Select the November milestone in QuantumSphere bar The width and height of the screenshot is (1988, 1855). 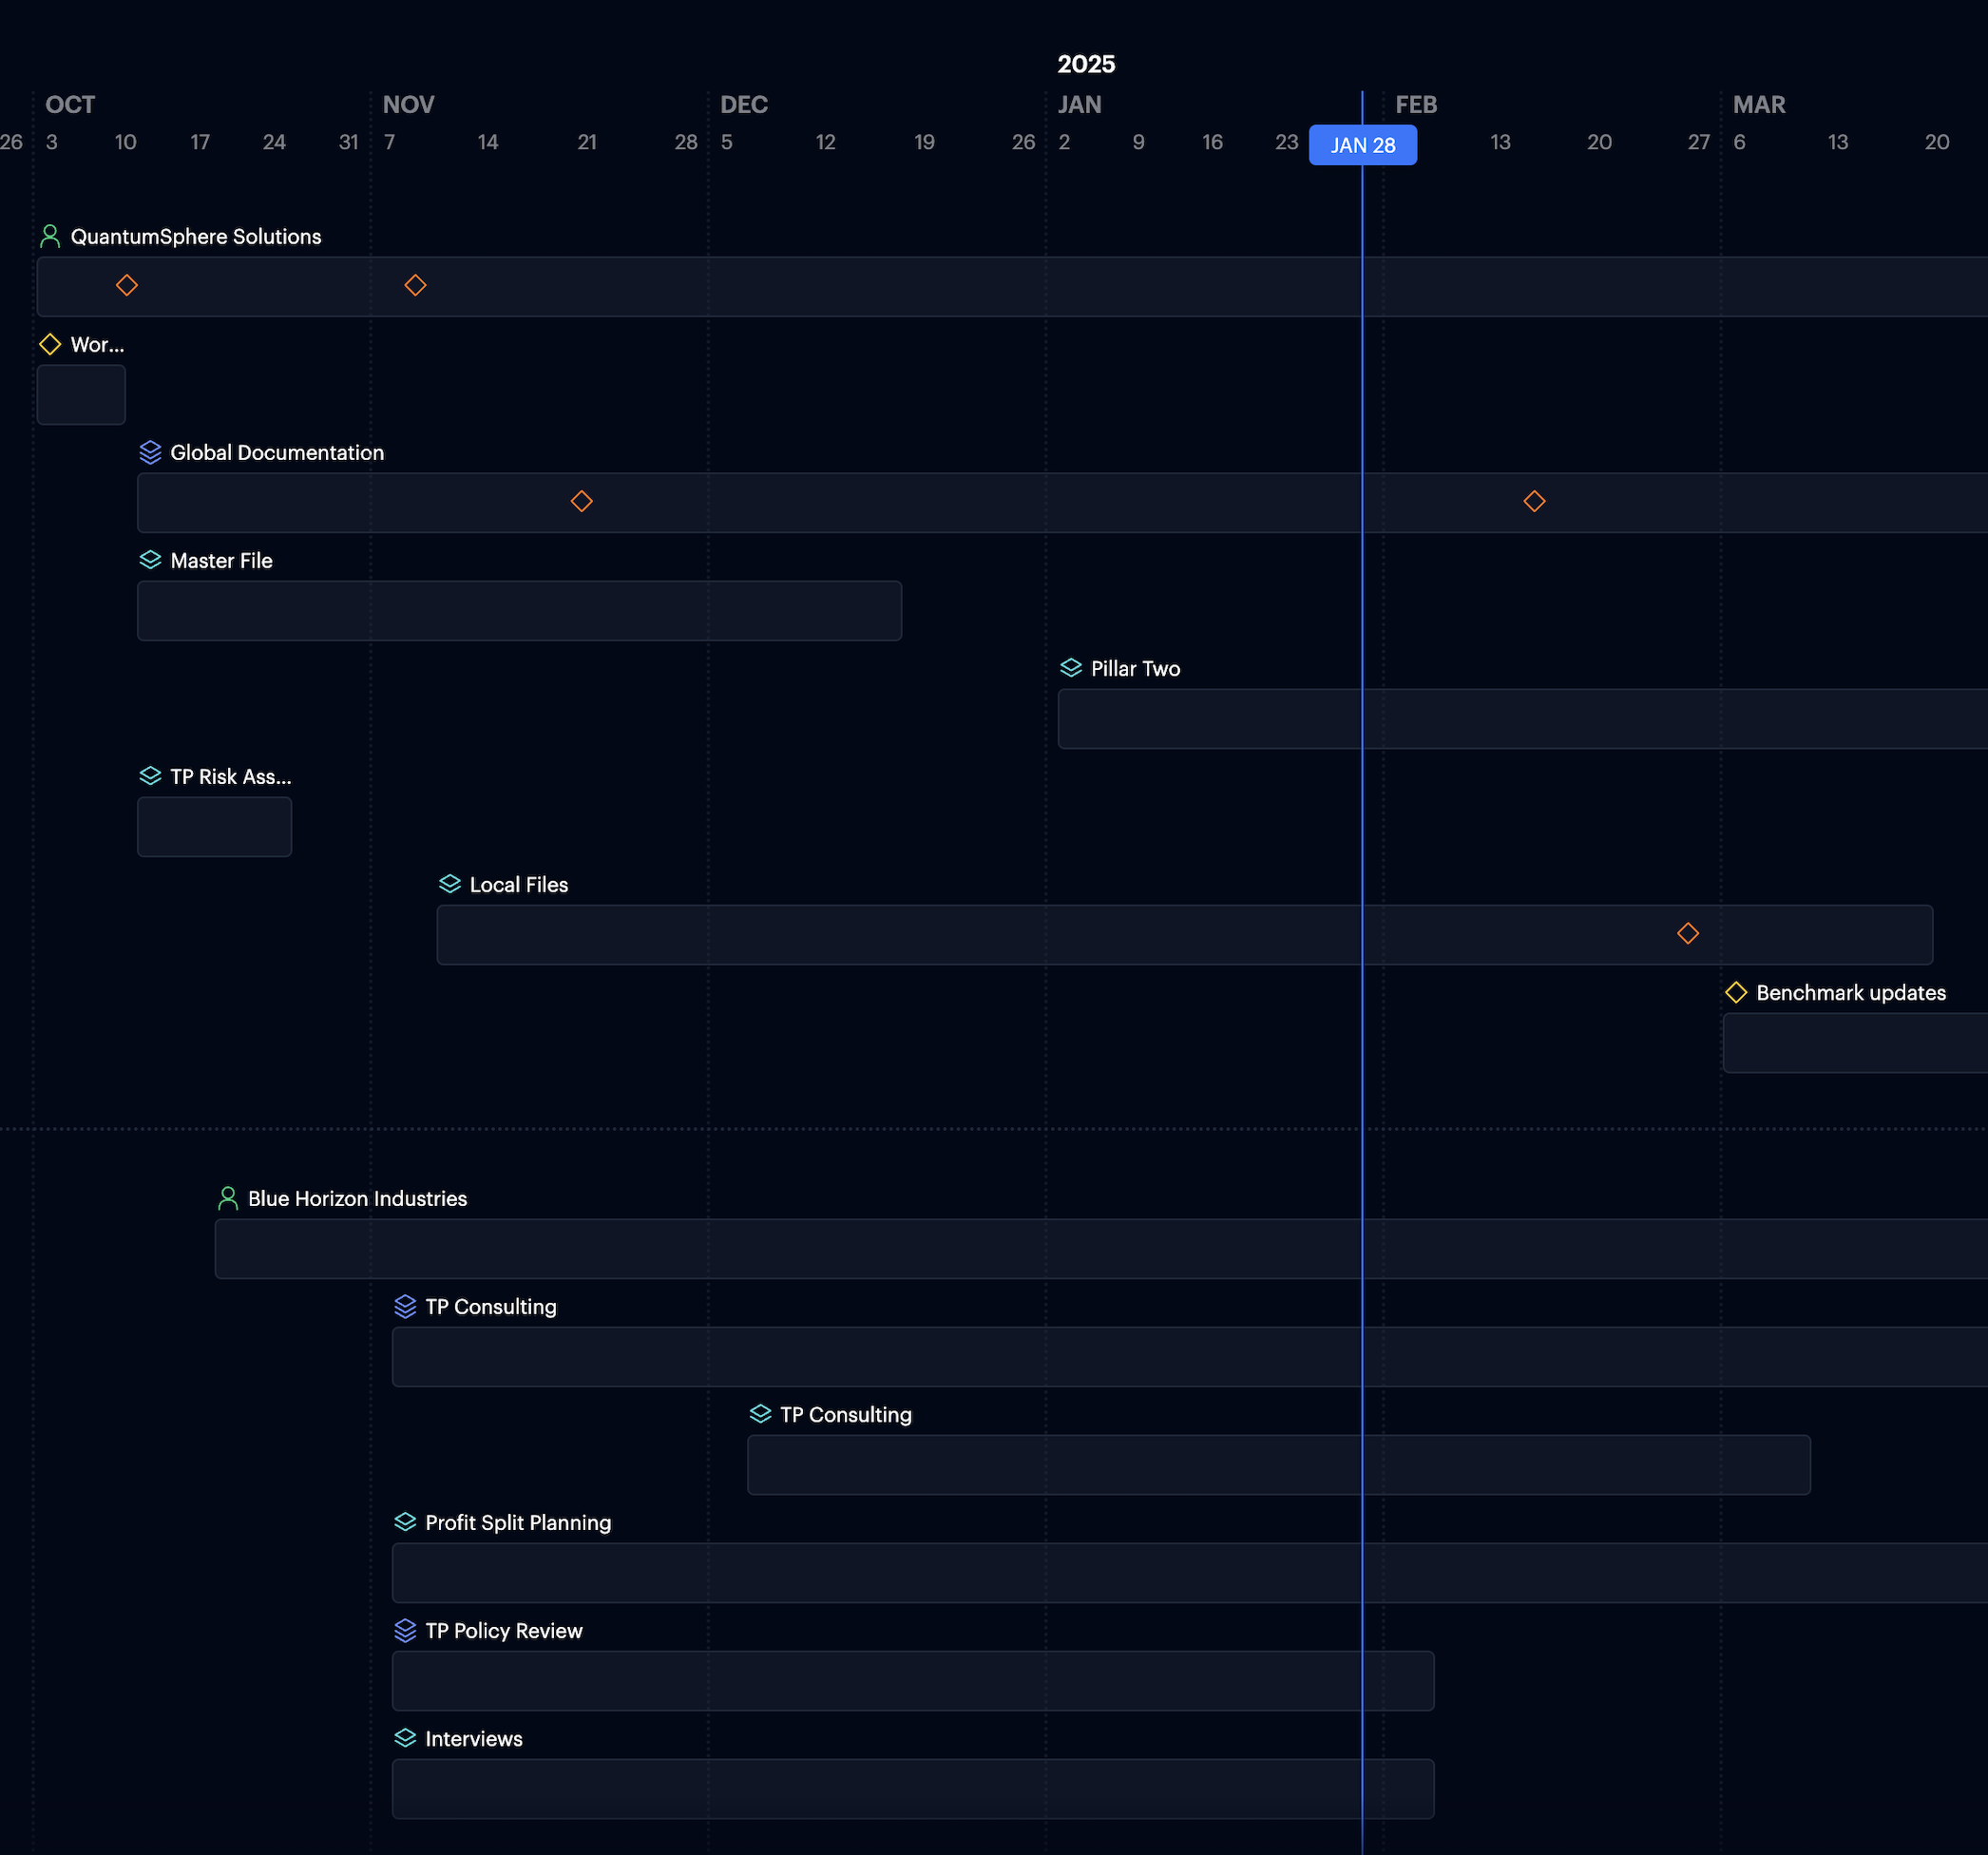click(x=415, y=285)
